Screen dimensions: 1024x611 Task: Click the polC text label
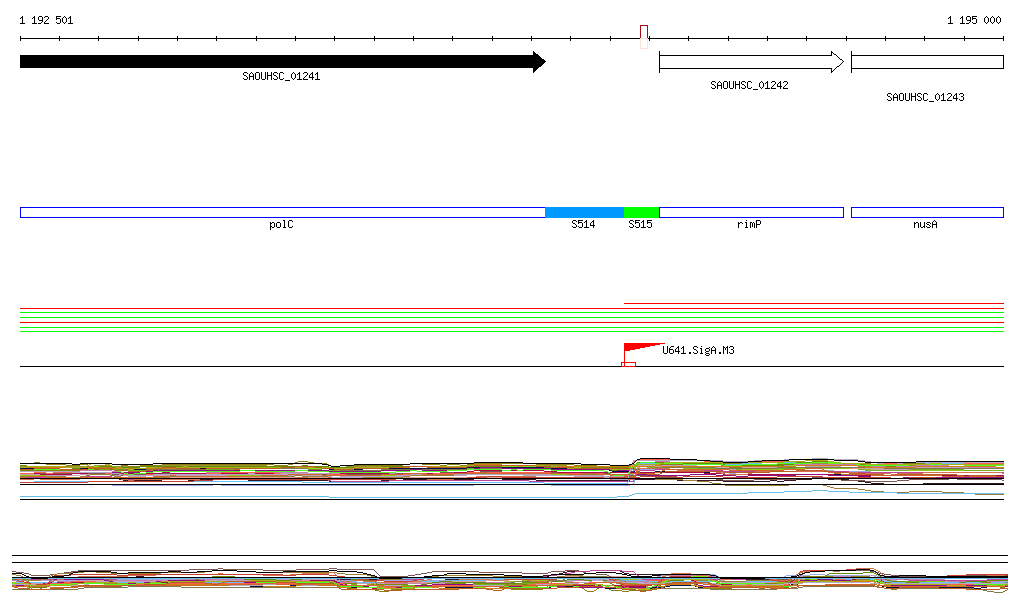281,225
